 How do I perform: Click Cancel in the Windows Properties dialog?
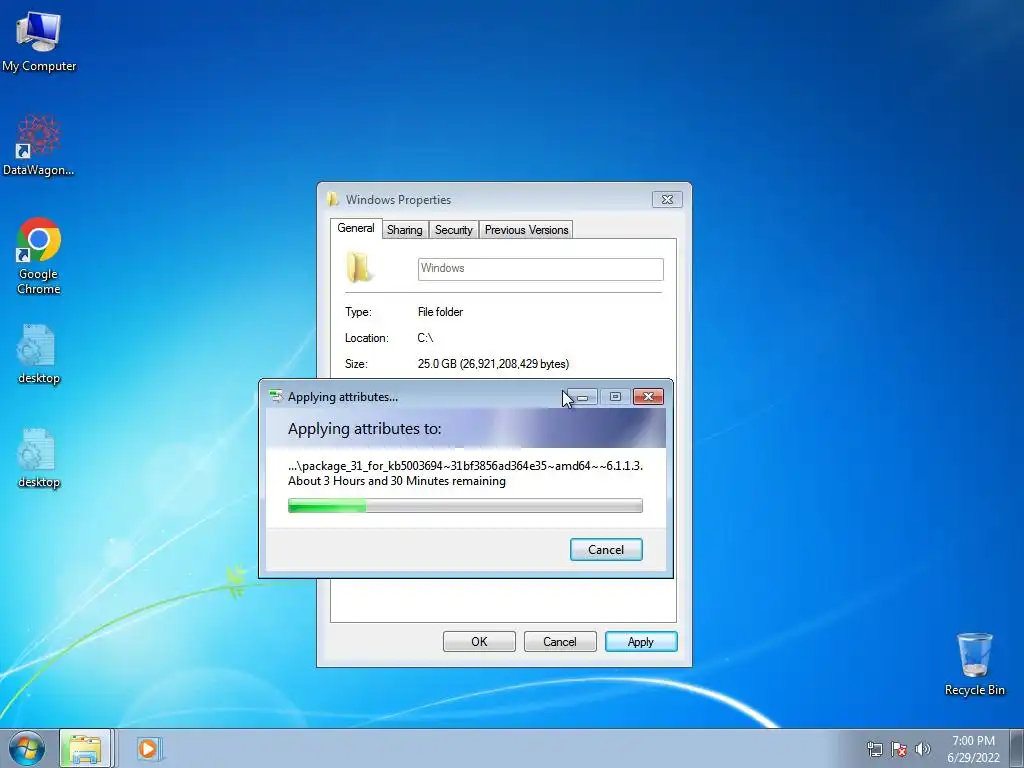(560, 642)
